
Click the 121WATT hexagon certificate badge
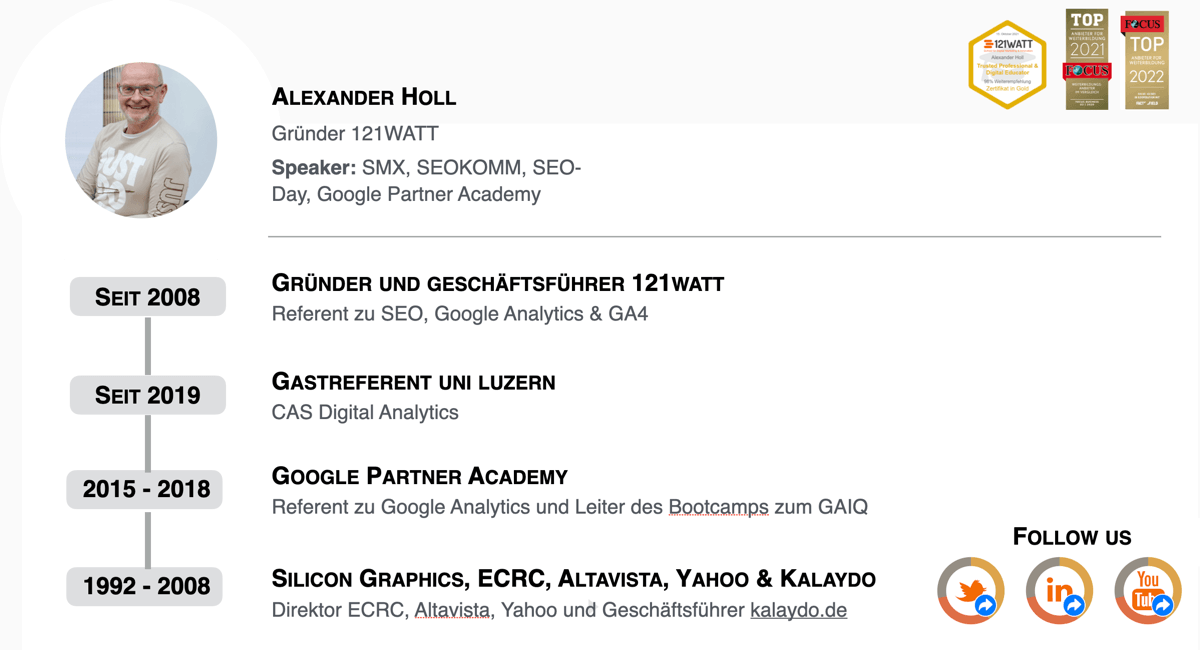(1007, 65)
